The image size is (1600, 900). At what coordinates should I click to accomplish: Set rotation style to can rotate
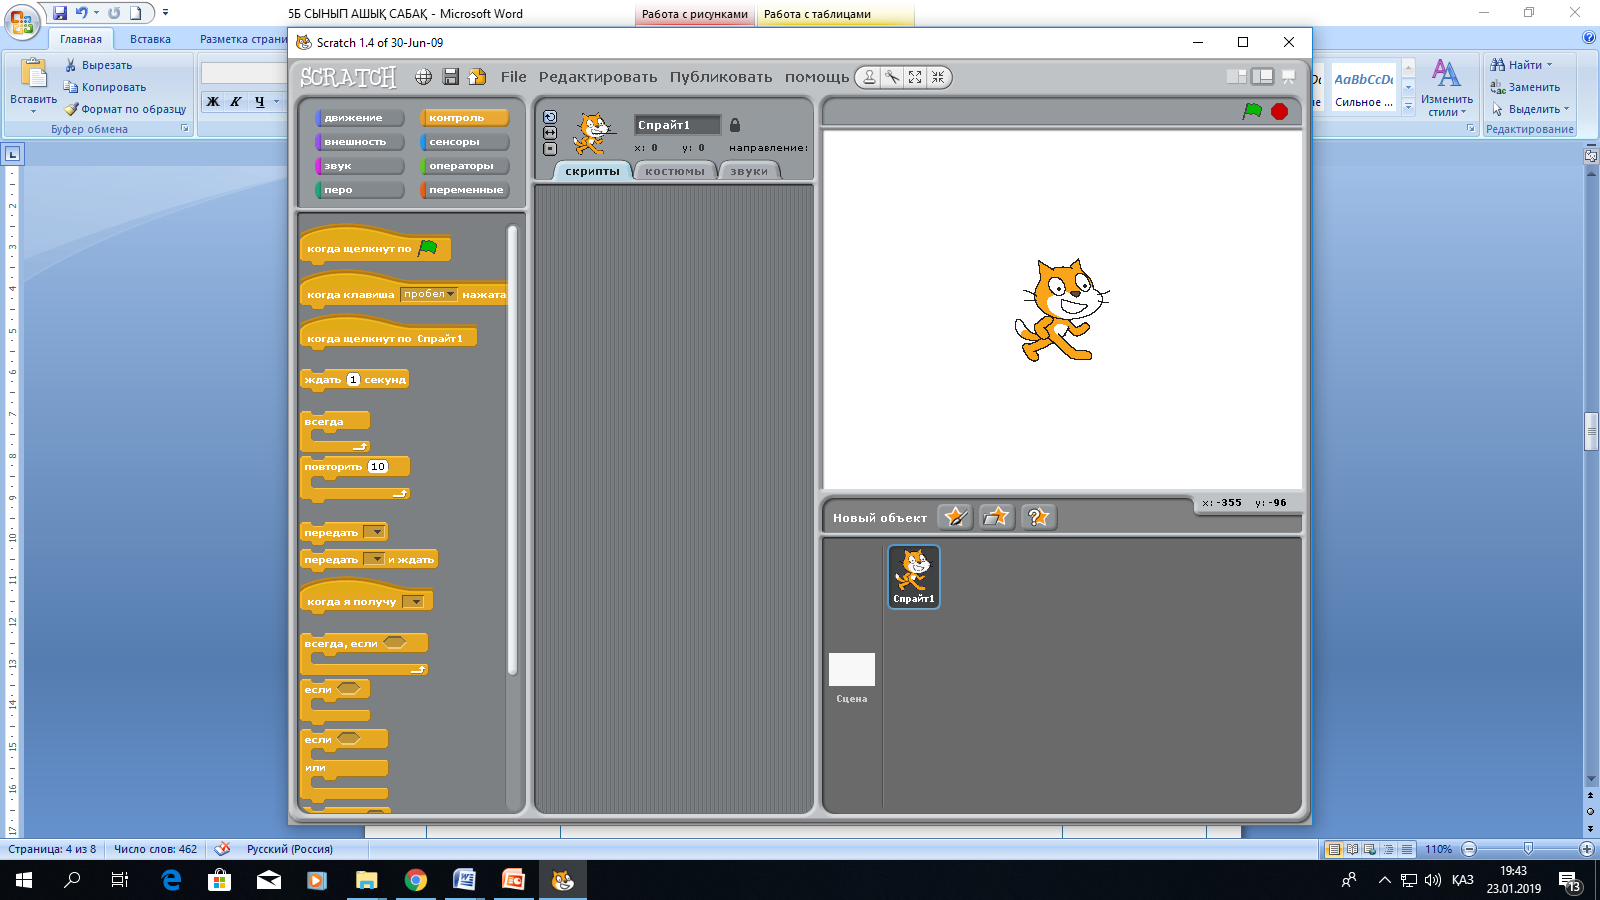(550, 117)
